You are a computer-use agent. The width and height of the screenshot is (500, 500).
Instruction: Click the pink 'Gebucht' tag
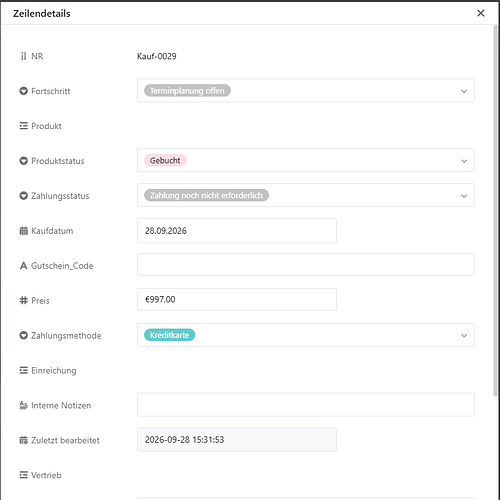tap(165, 160)
